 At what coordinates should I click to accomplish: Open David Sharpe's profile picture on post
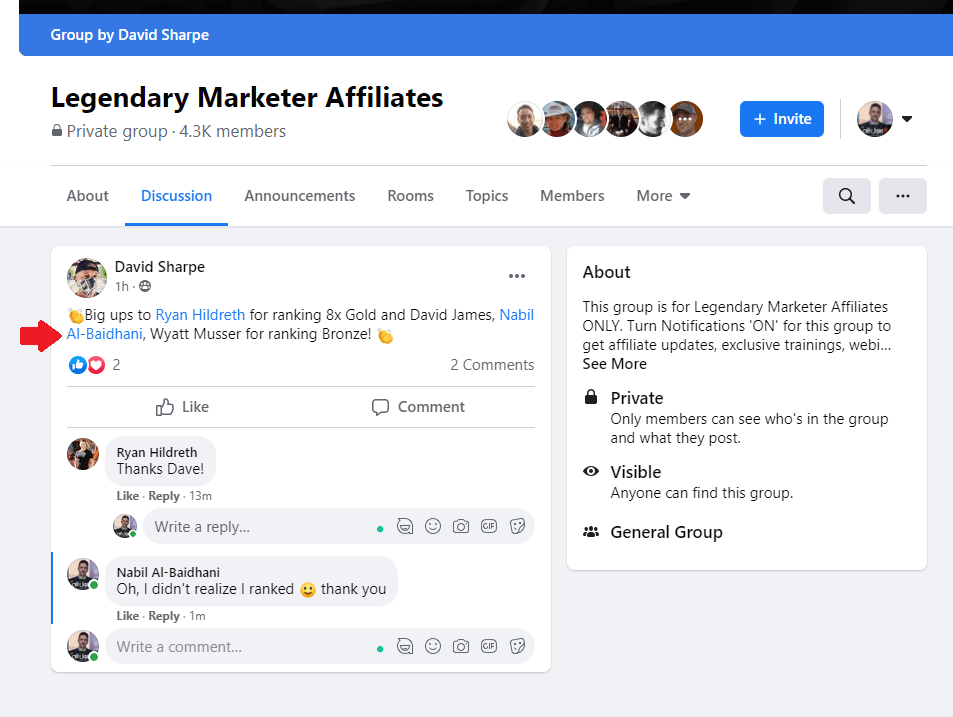click(x=87, y=278)
